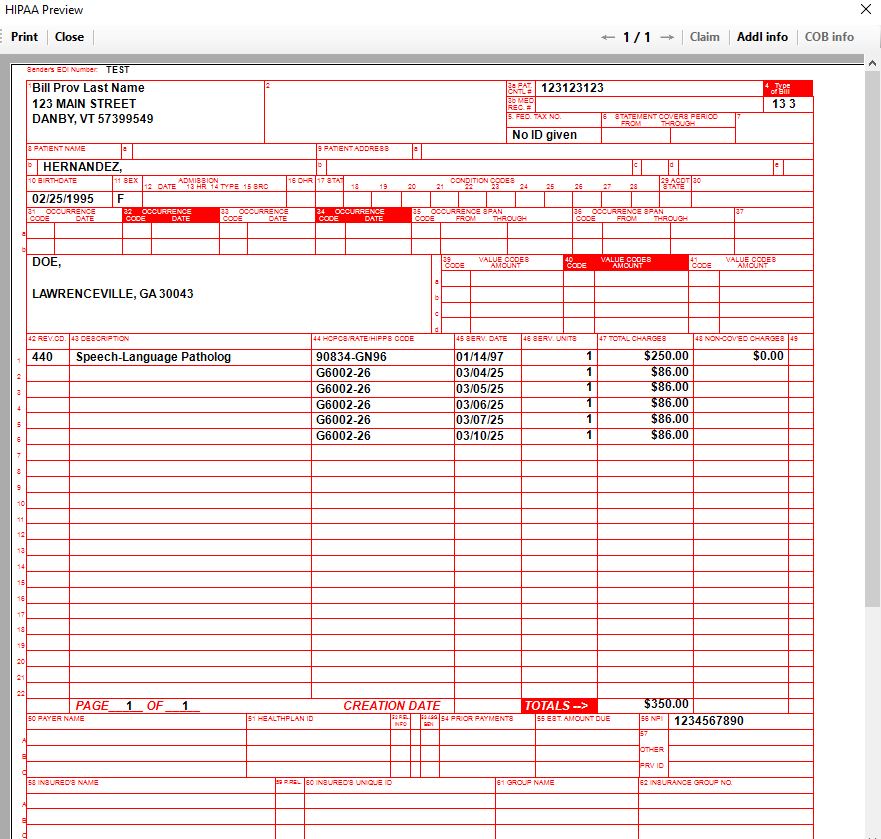The height and width of the screenshot is (839, 881).
Task: Click the scrollbar up arrow
Action: point(872,64)
